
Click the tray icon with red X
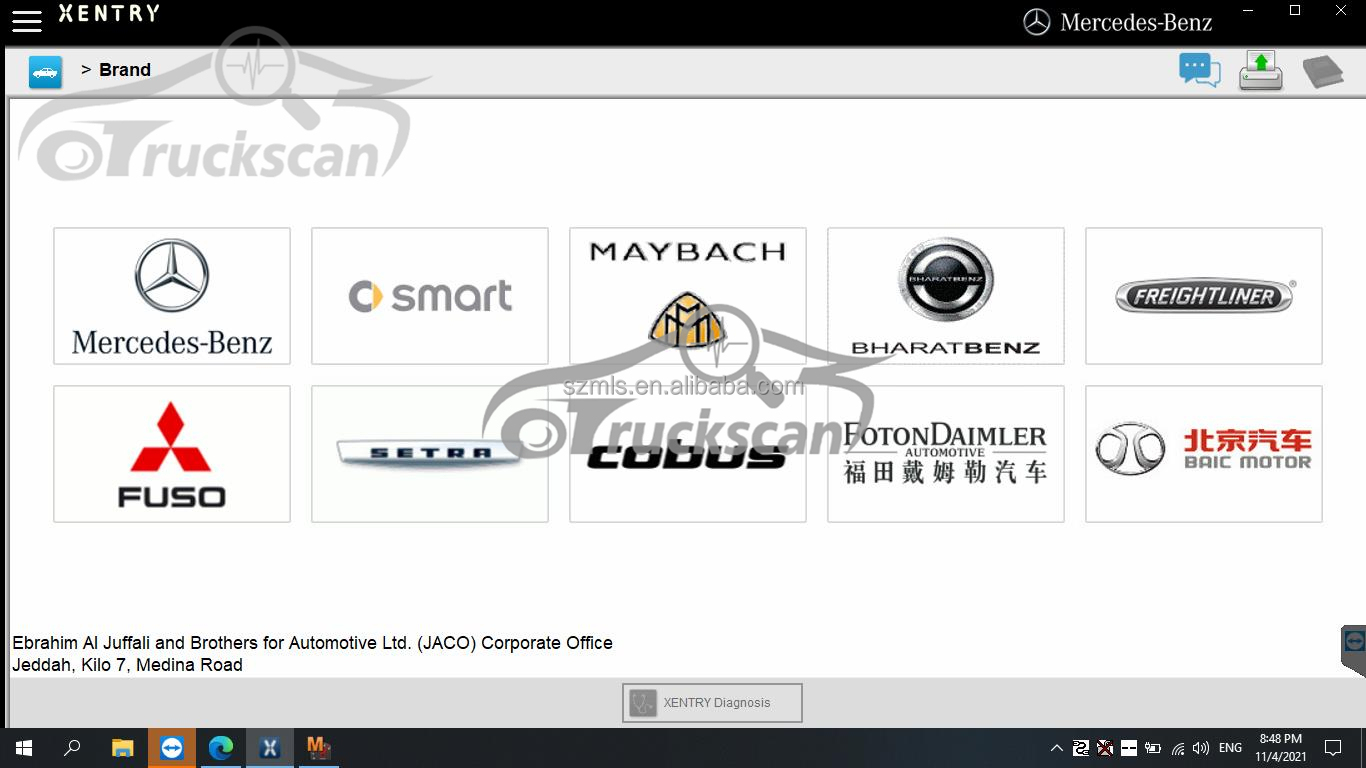[1105, 748]
